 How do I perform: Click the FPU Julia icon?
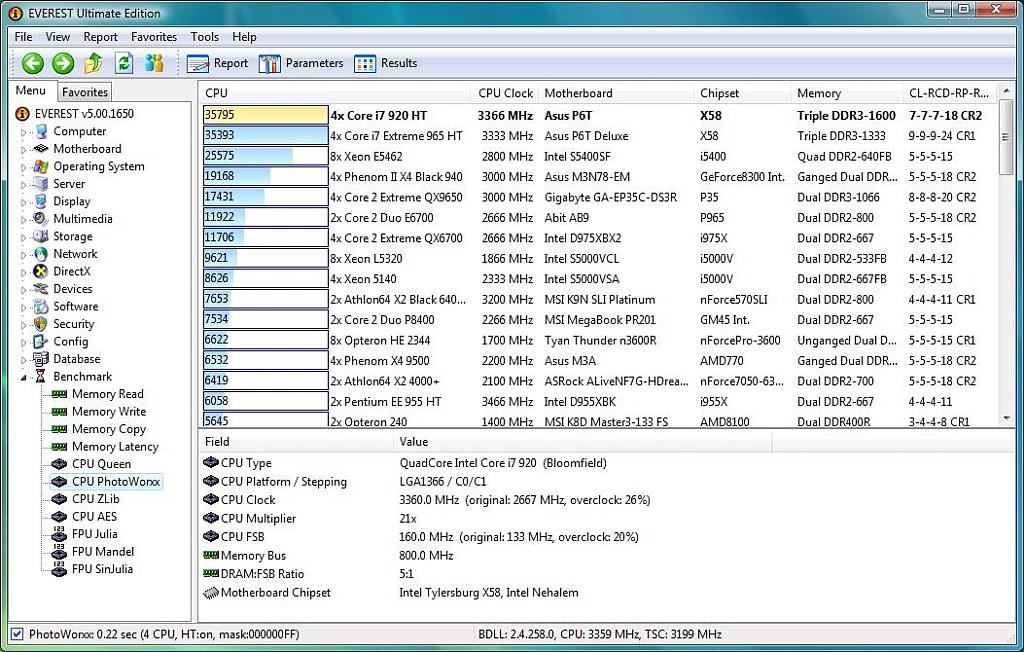point(59,534)
